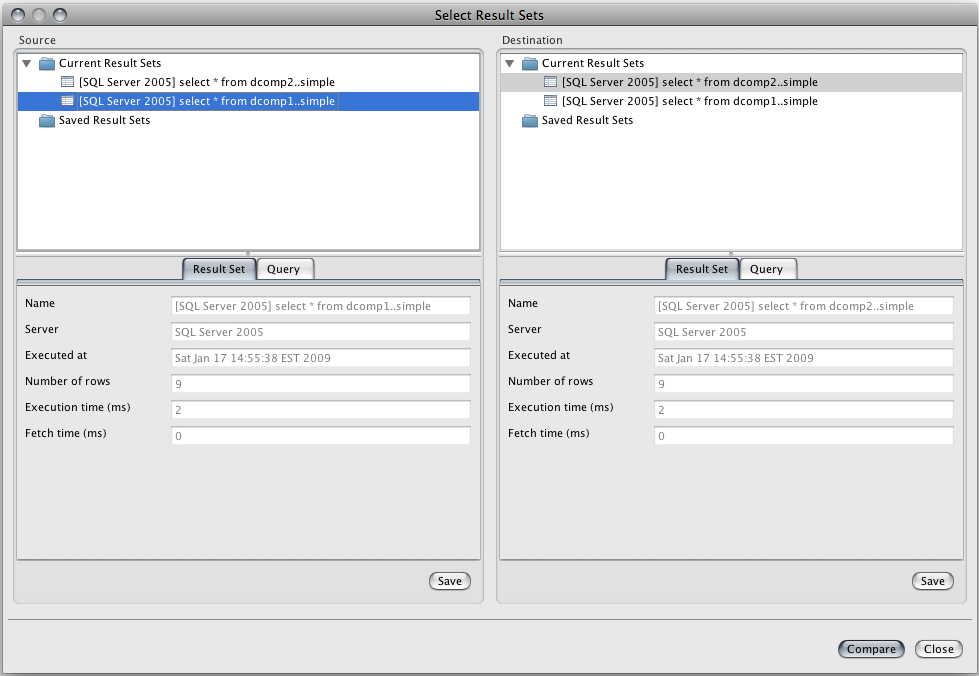Click Destination Current Result Sets folder icon
This screenshot has width=979, height=676.
point(530,63)
